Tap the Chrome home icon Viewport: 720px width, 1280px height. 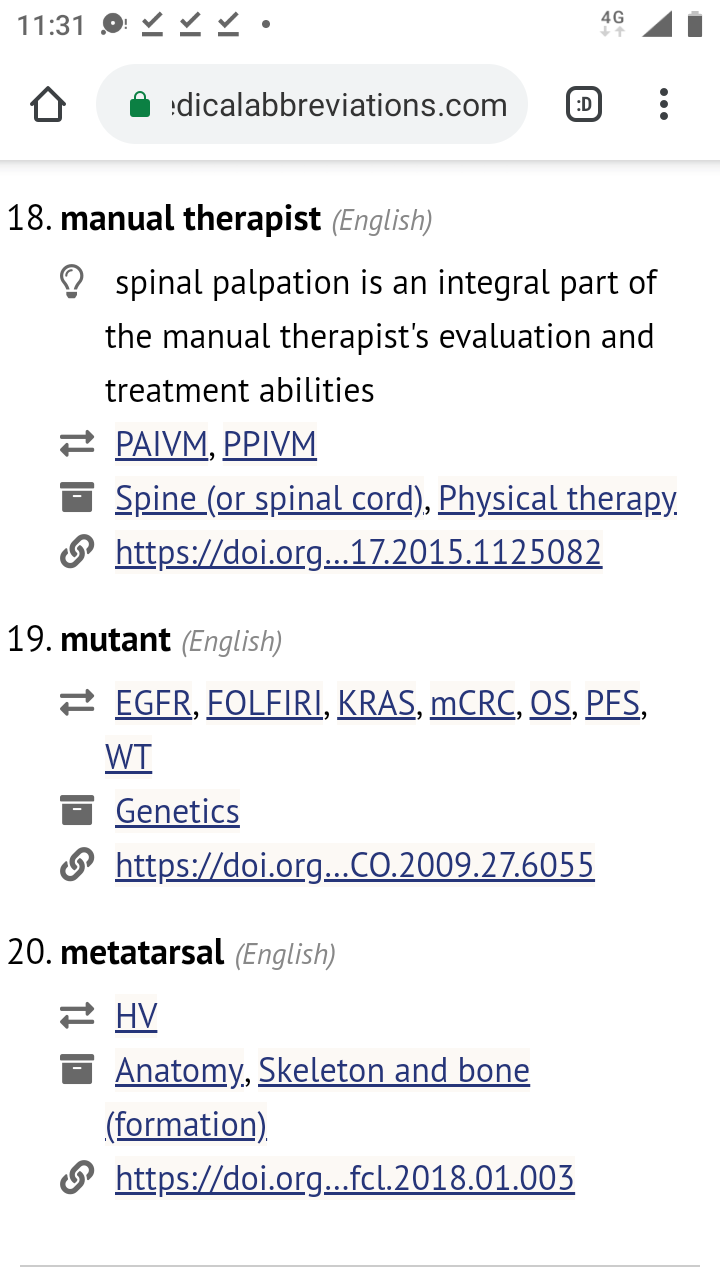click(x=48, y=105)
